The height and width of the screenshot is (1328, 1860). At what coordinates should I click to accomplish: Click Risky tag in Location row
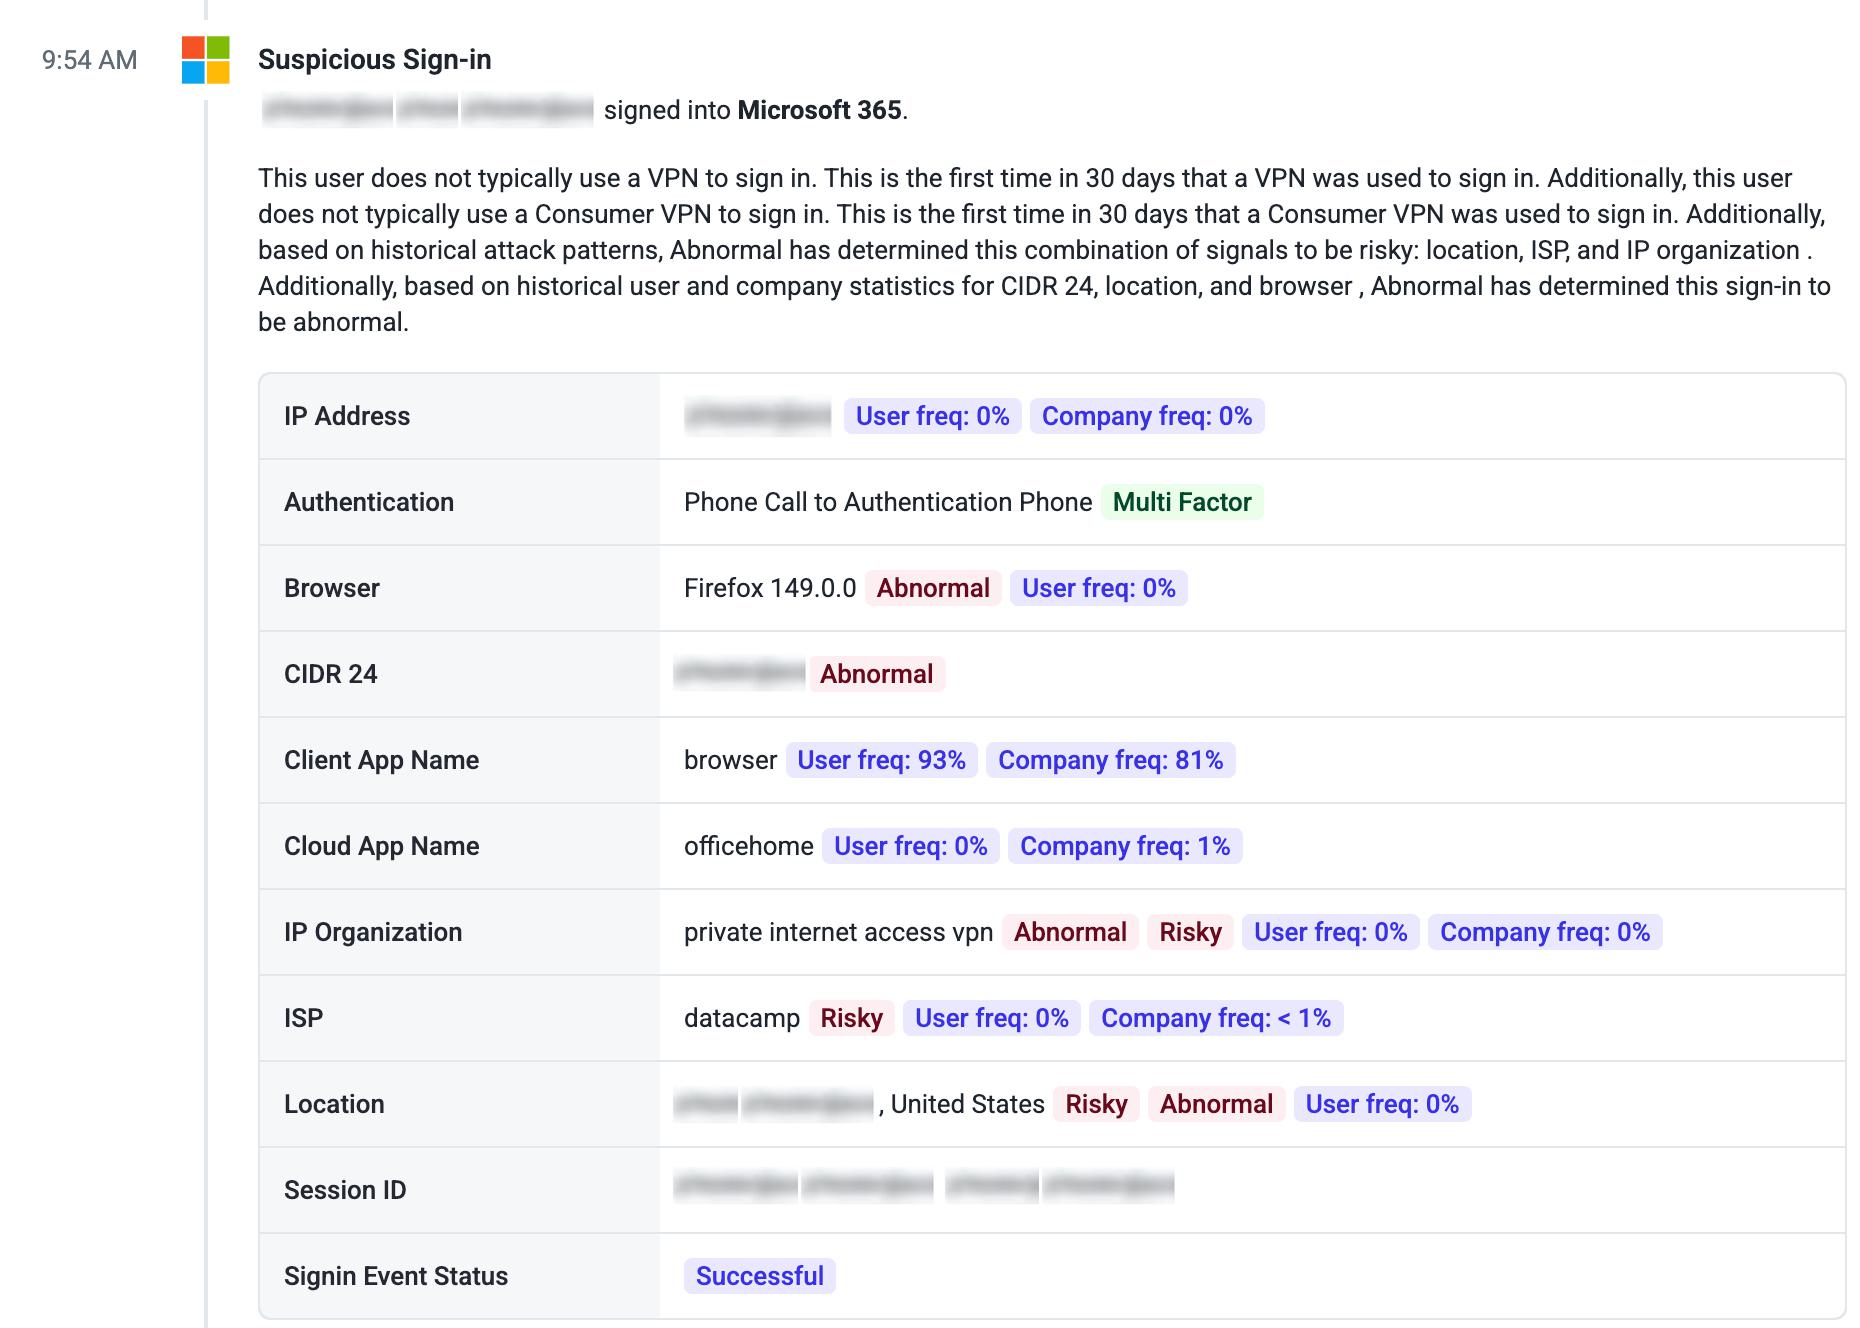coord(1096,1104)
